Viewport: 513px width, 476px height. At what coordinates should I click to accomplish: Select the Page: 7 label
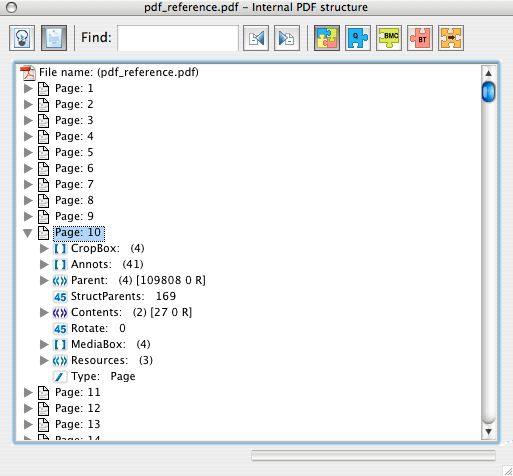pos(74,184)
